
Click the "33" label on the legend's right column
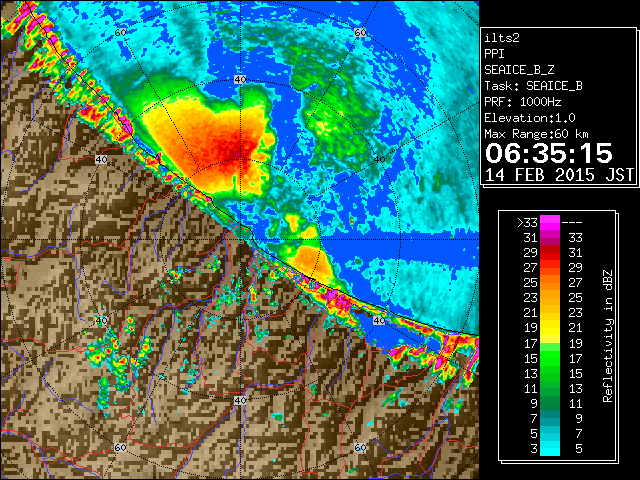tap(575, 238)
